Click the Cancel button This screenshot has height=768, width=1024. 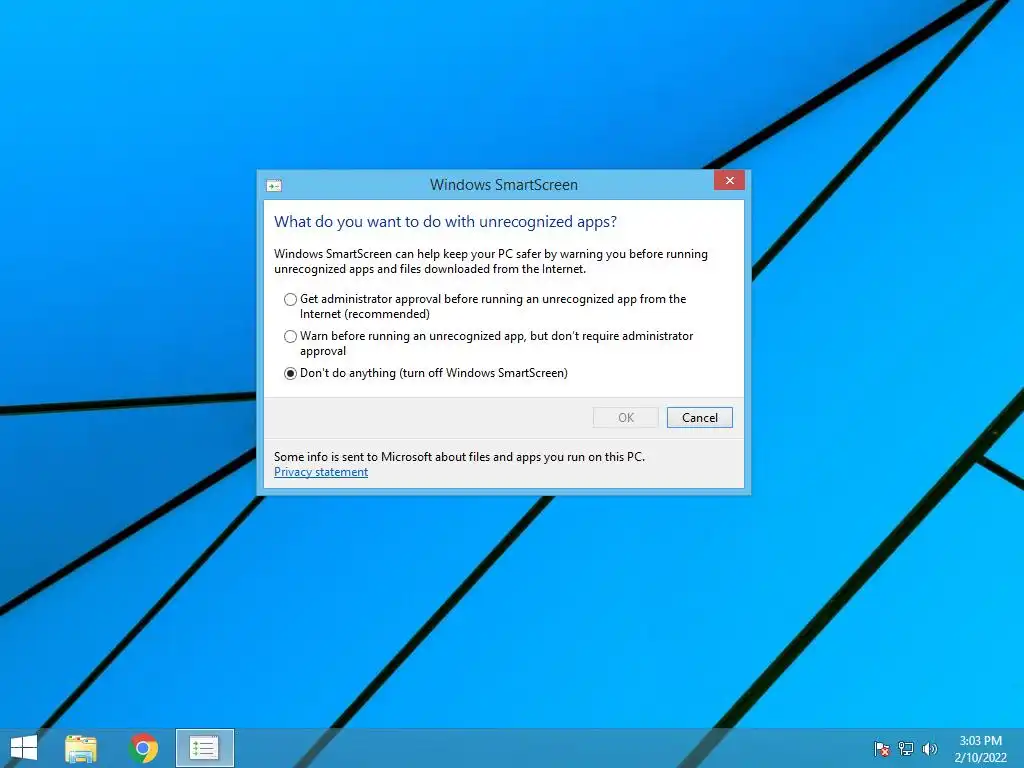[699, 418]
